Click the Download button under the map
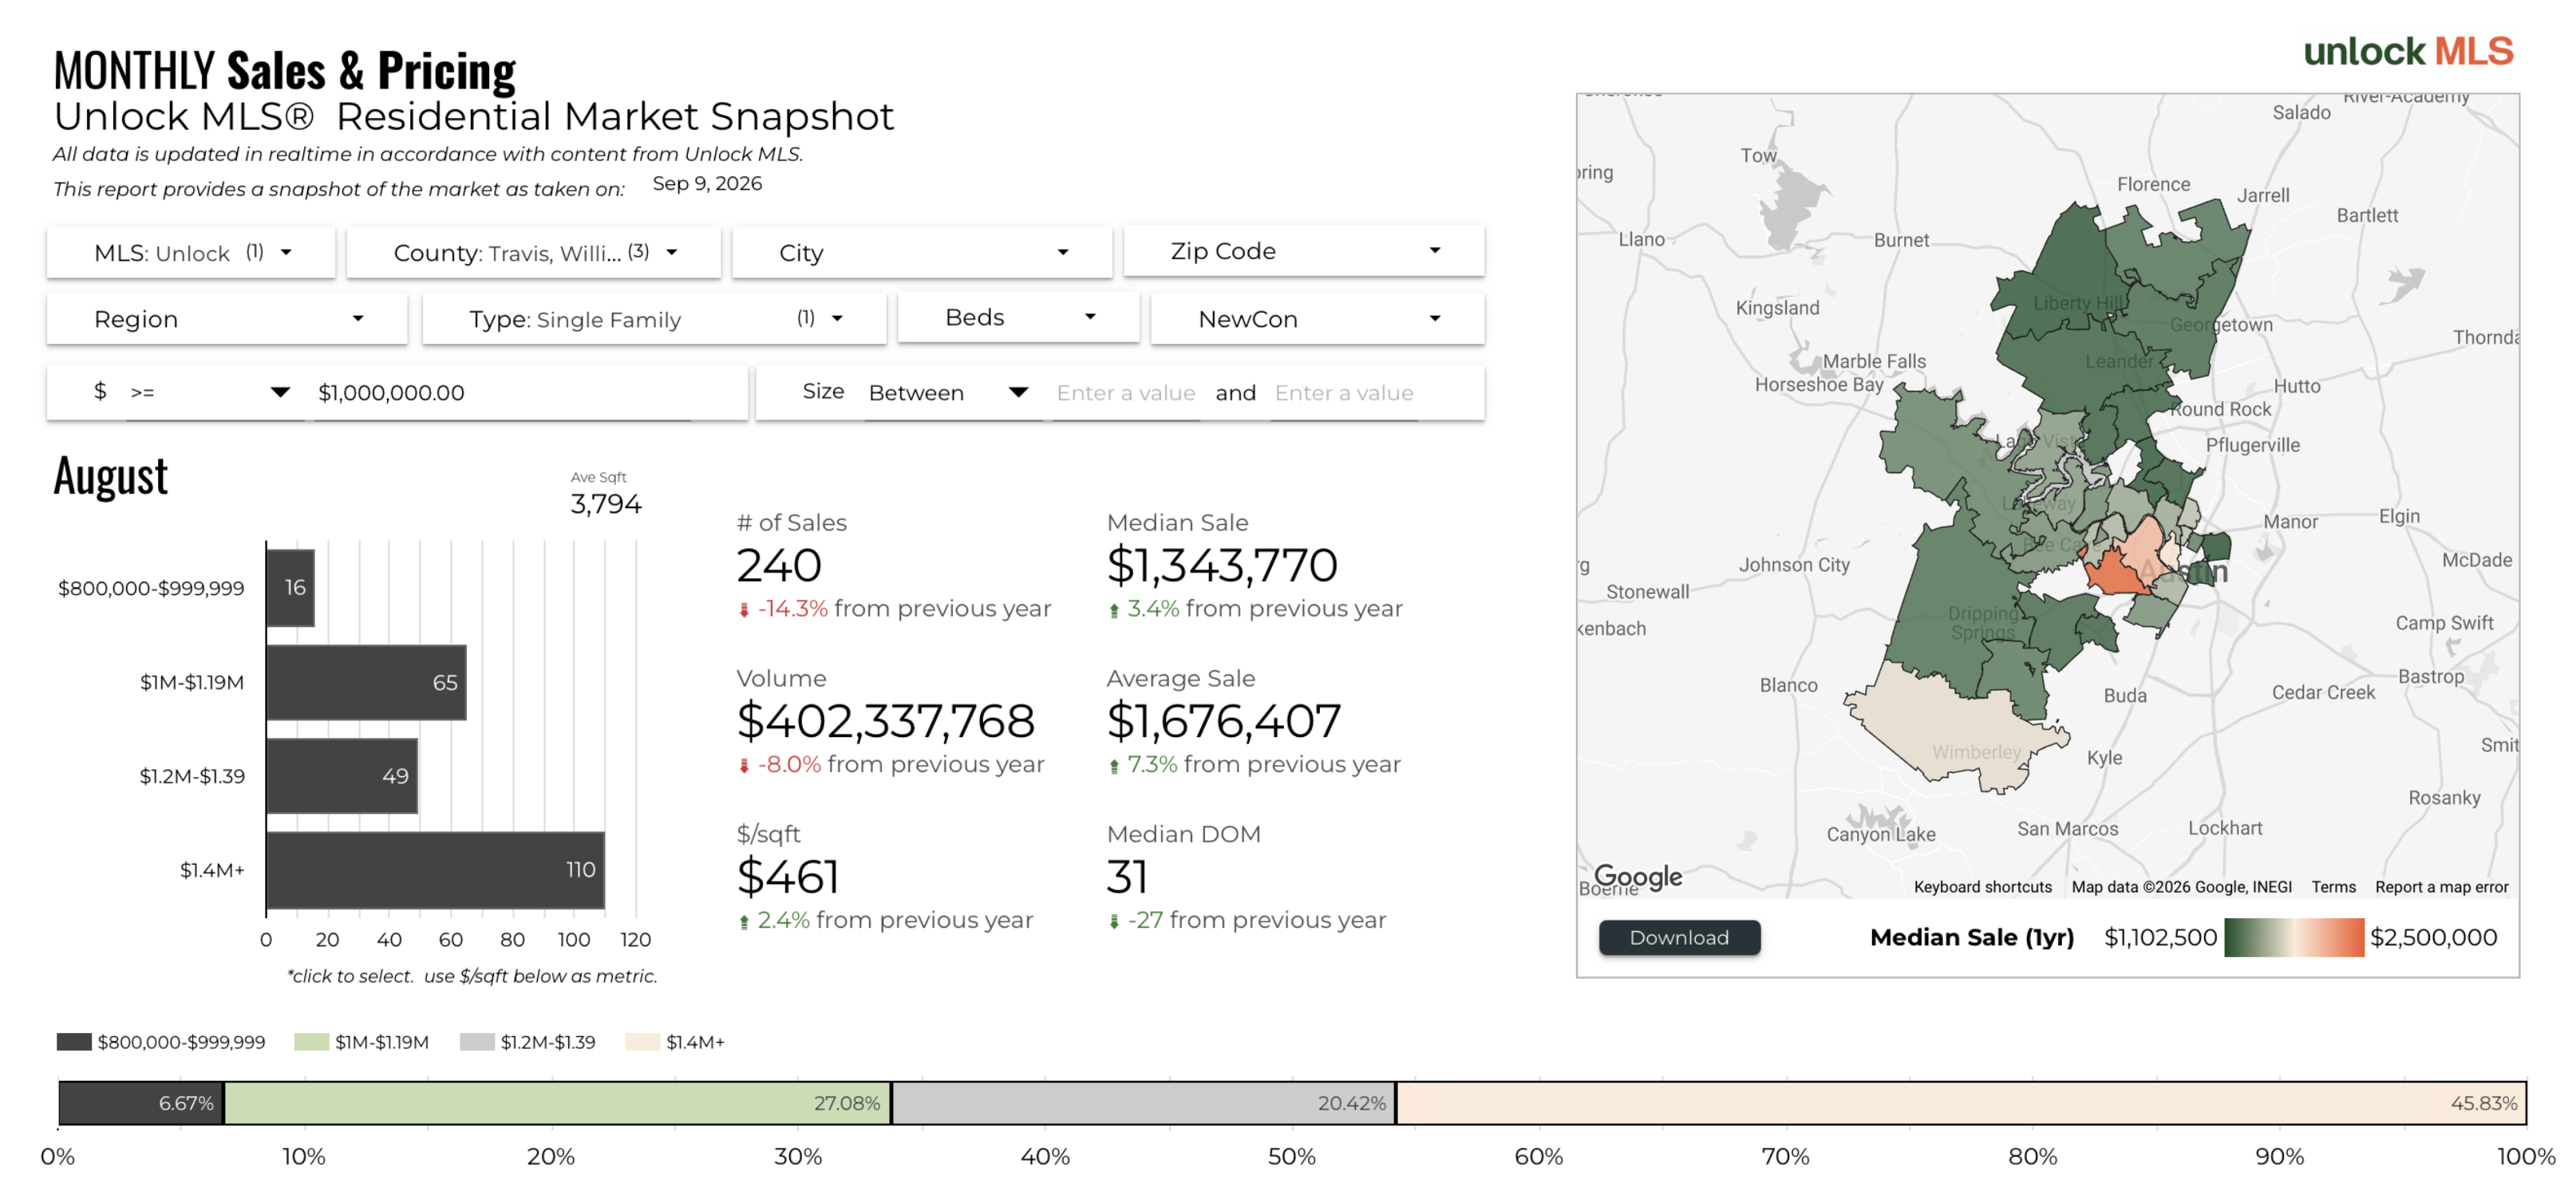2576x1187 pixels. (x=1679, y=937)
